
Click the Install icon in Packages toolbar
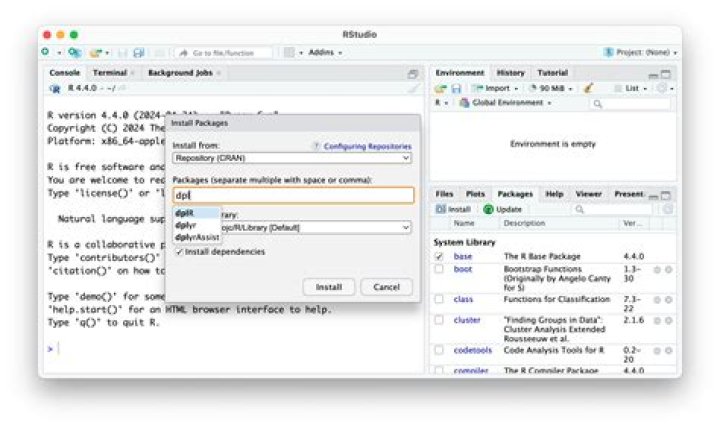click(440, 209)
